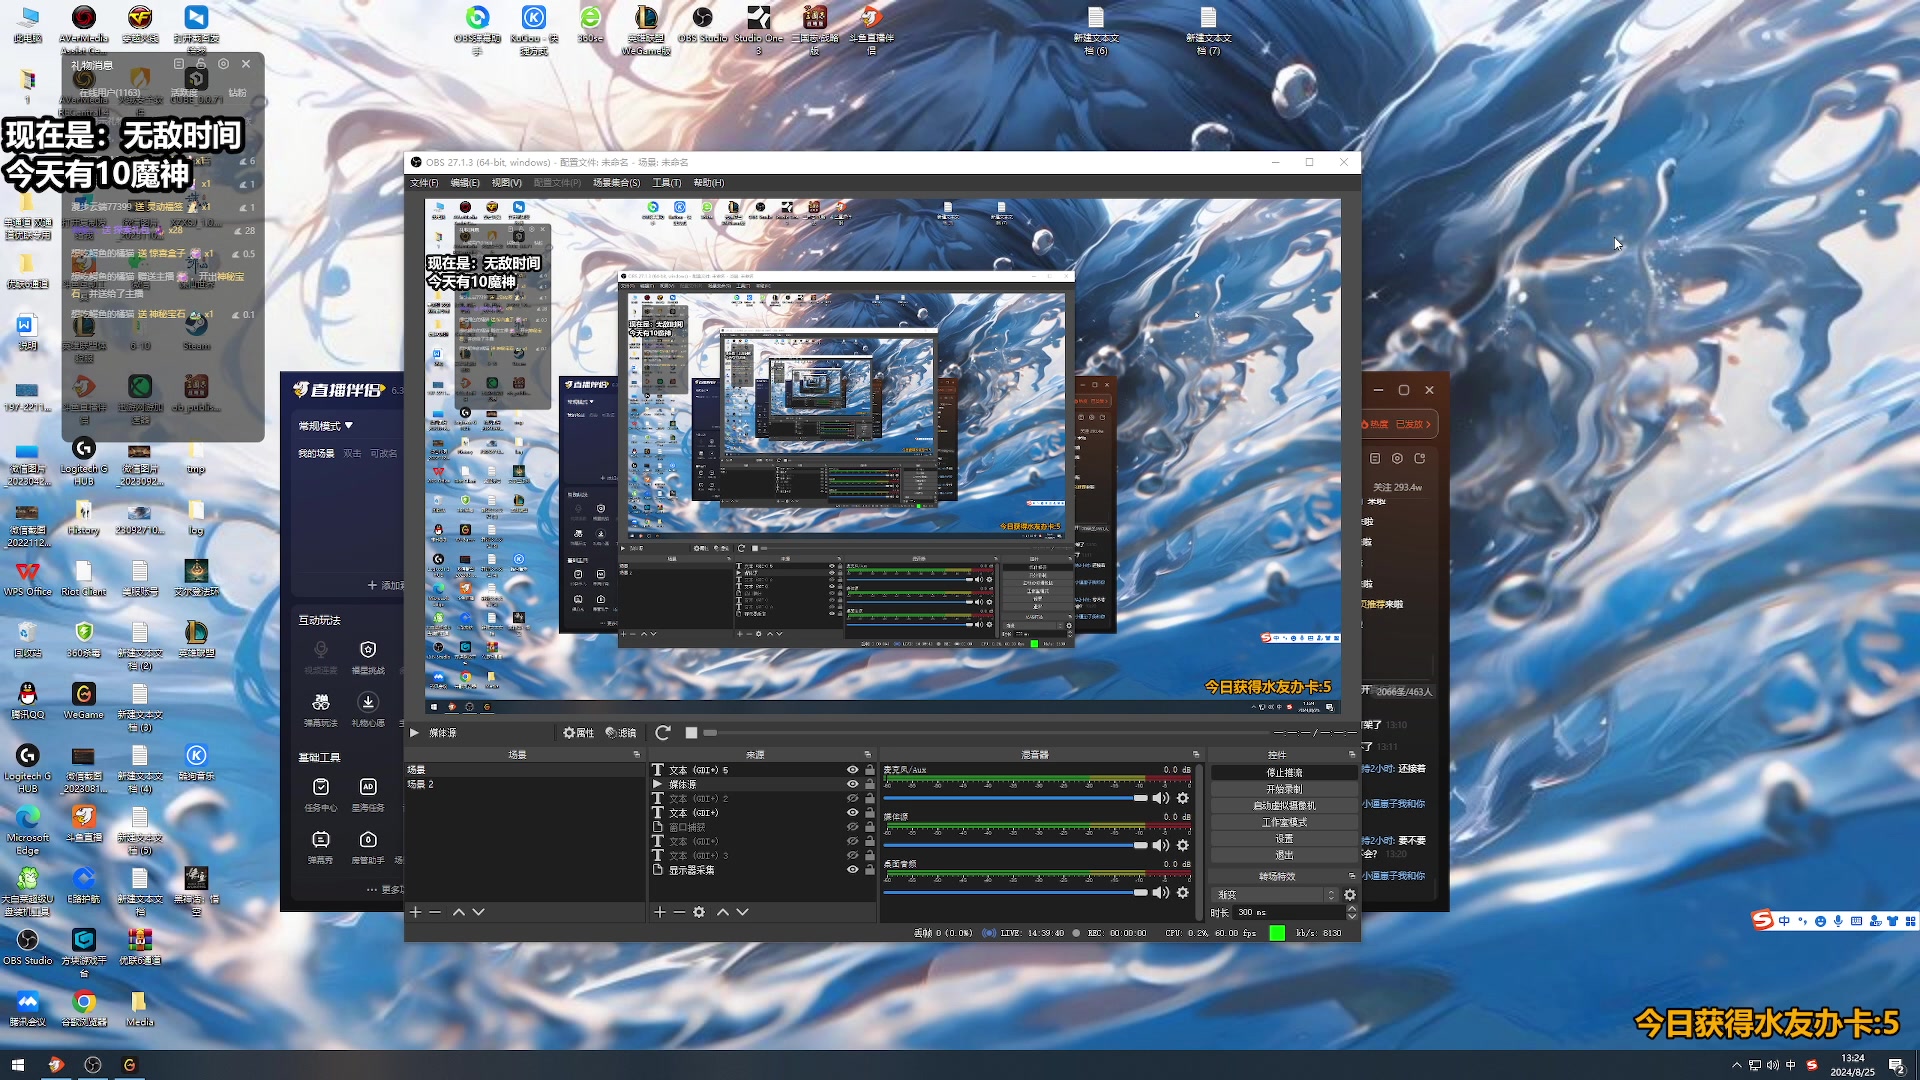Open the 工具(T) menu
This screenshot has width=1920, height=1080.
[667, 183]
